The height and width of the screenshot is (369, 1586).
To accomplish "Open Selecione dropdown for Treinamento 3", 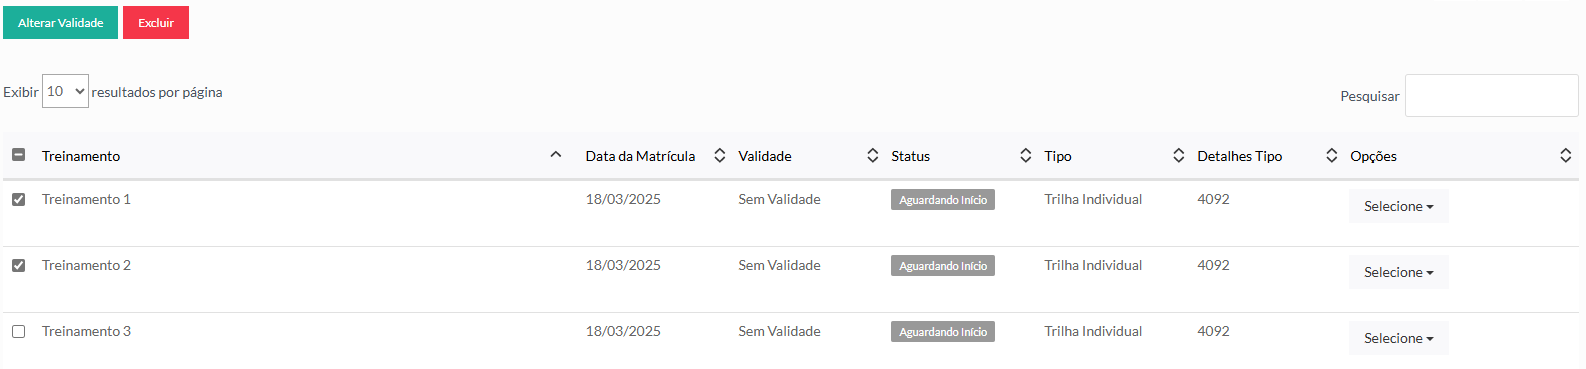I will [1398, 338].
